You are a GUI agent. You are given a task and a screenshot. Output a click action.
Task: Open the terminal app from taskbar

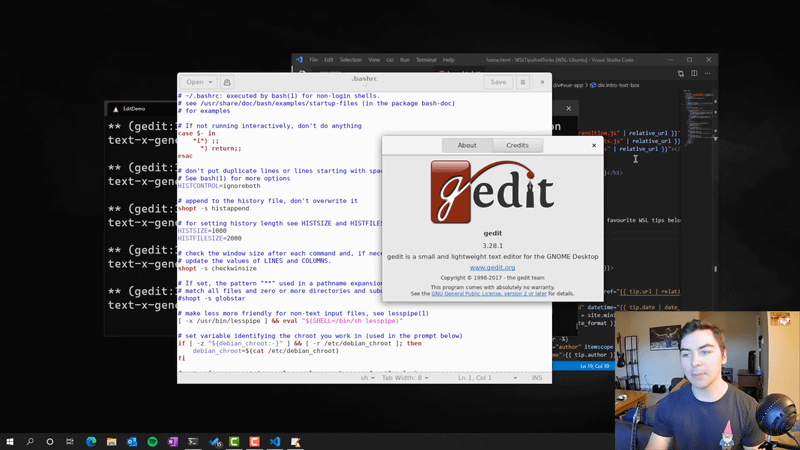(x=193, y=441)
